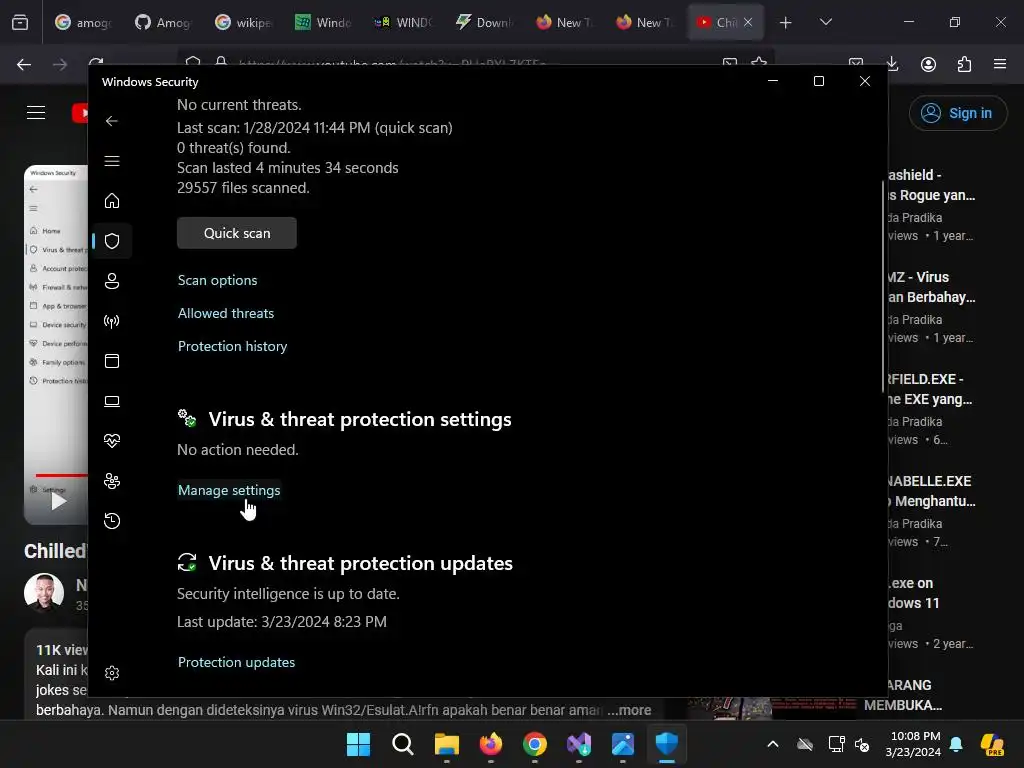Open suggested video 'NABELLE.EXE'
This screenshot has height=768, width=1024.
[931, 491]
